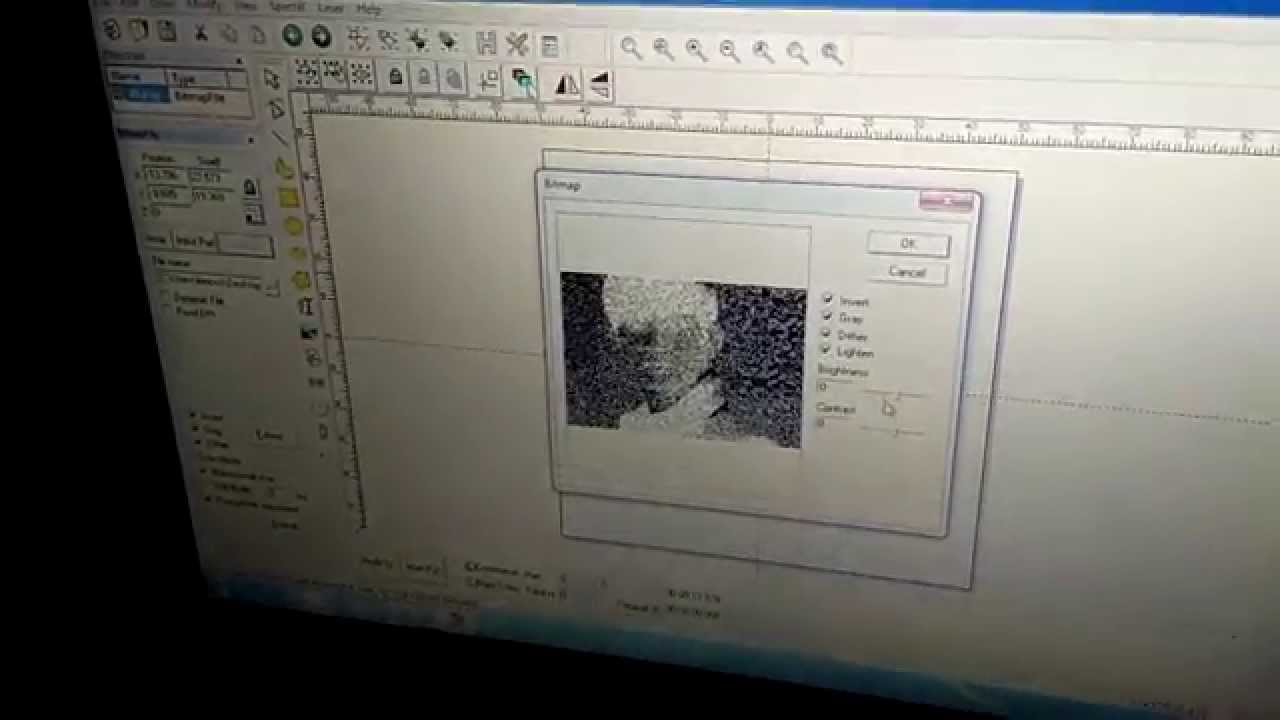Screen dimensions: 1280x720
Task: Select the yellow Rectangle tool
Action: (289, 198)
